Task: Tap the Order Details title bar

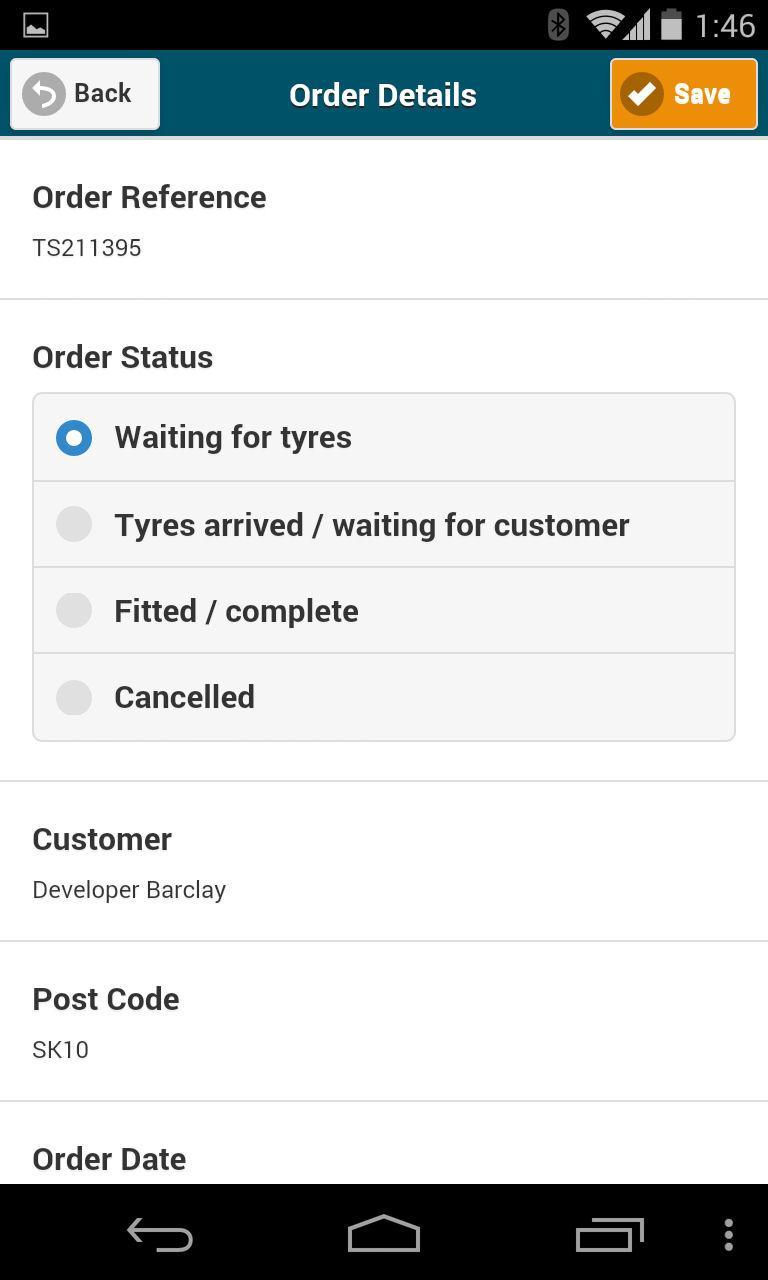Action: point(383,94)
